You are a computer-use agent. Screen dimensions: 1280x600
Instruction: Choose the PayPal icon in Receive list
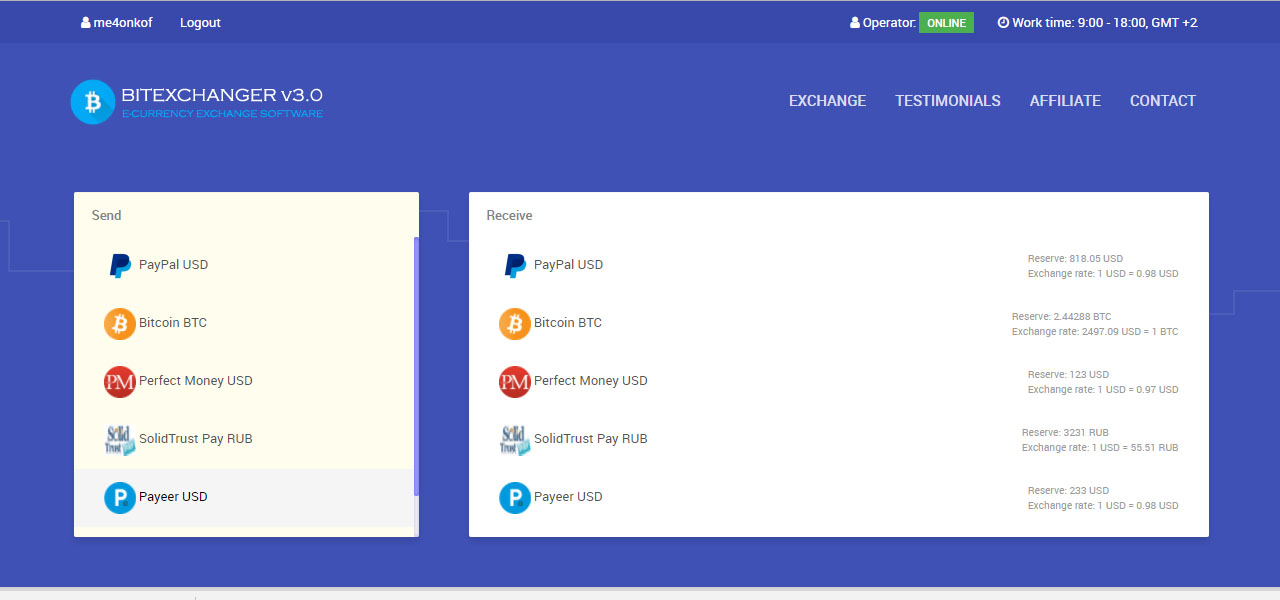pyautogui.click(x=515, y=265)
